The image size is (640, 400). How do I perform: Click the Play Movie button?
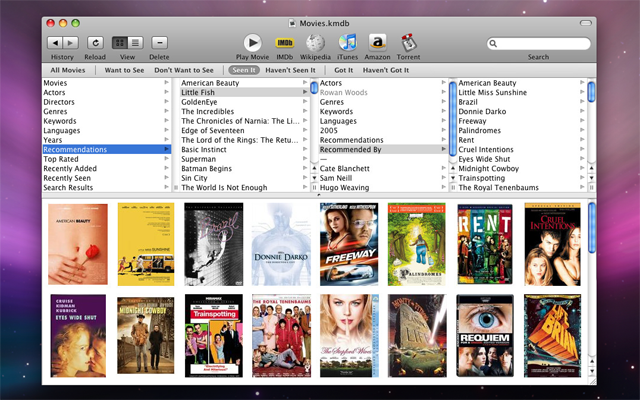coord(252,42)
